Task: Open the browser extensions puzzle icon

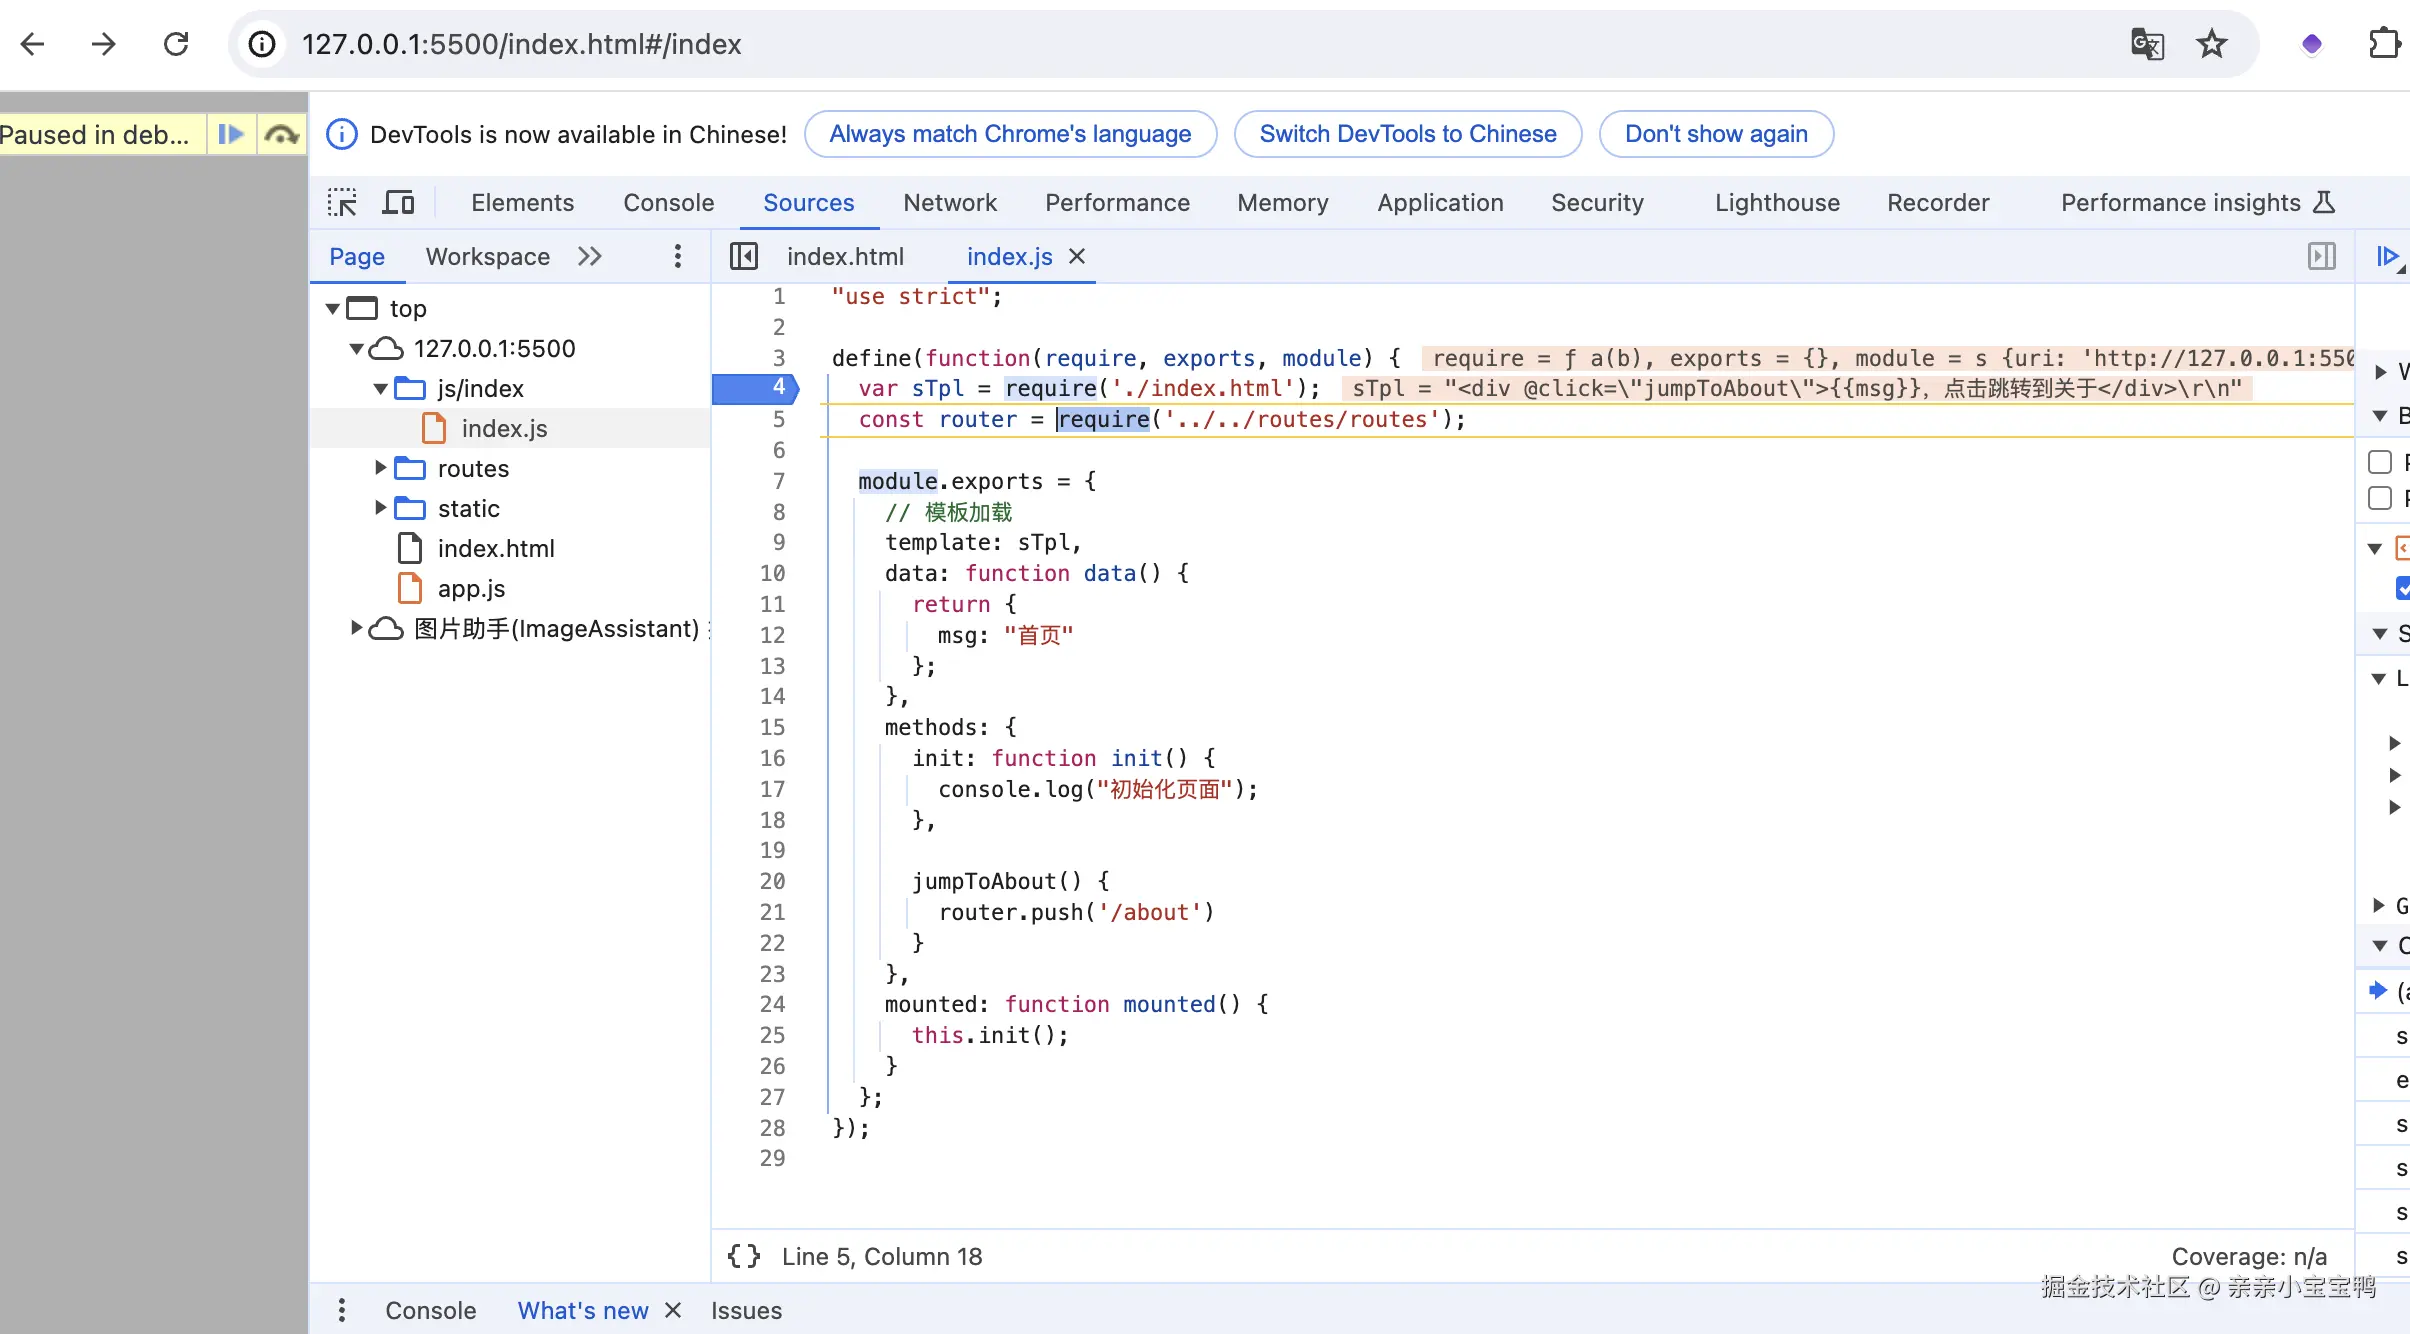Action: (x=2385, y=44)
